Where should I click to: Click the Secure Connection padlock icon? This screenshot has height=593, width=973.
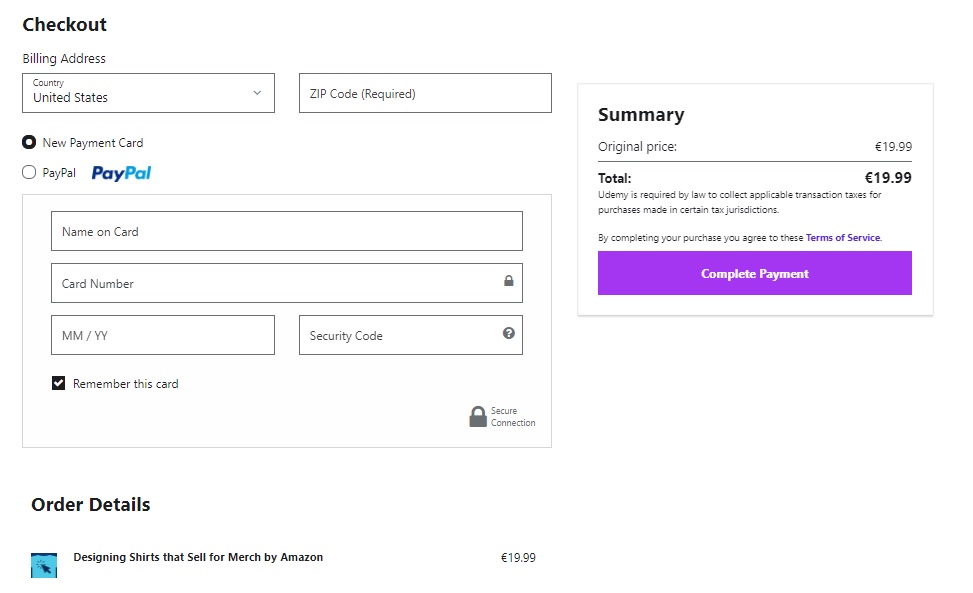click(x=478, y=416)
